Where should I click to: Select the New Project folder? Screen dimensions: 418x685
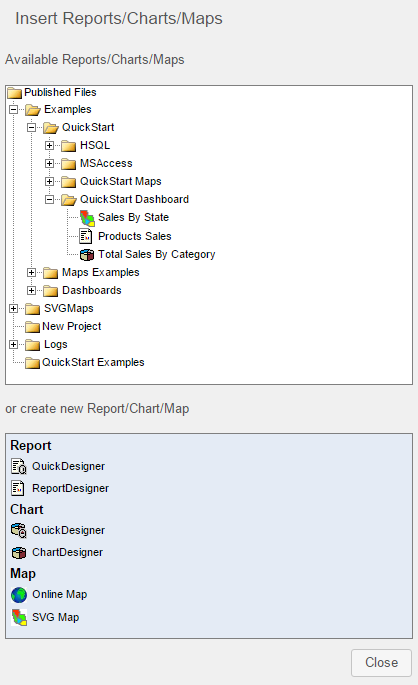pyautogui.click(x=72, y=326)
